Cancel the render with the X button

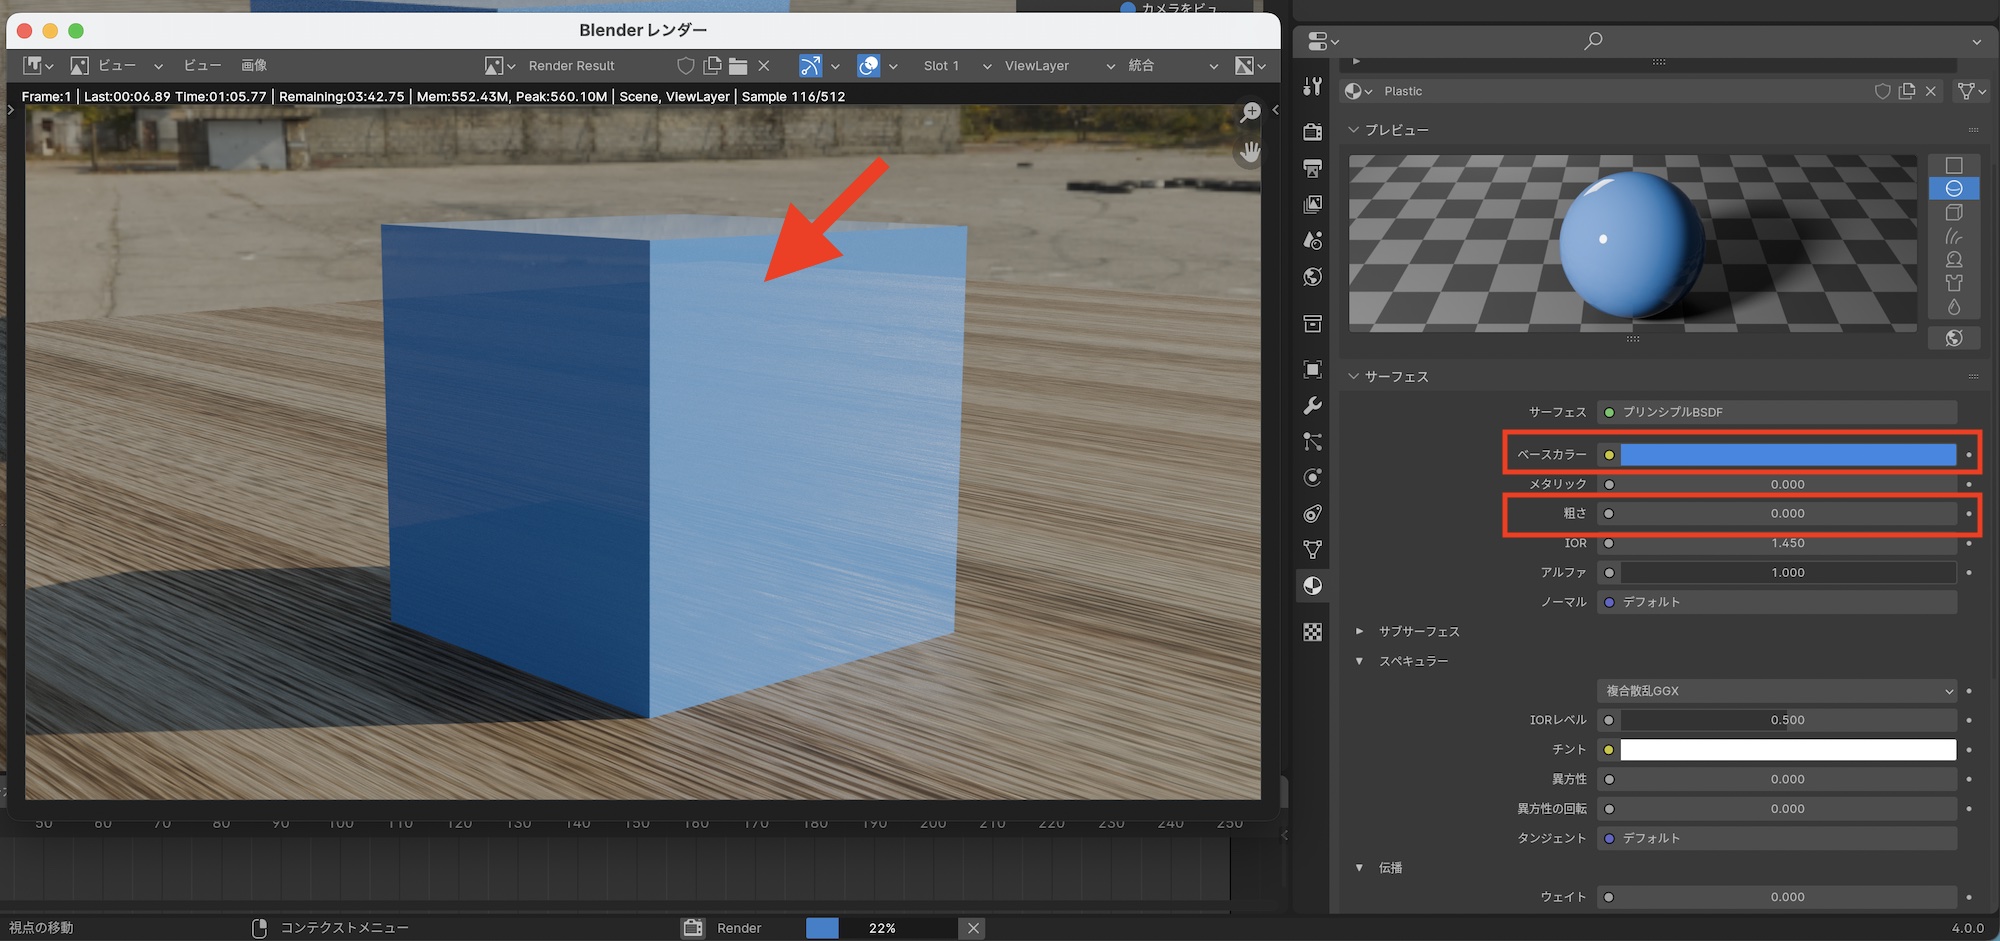click(x=973, y=928)
